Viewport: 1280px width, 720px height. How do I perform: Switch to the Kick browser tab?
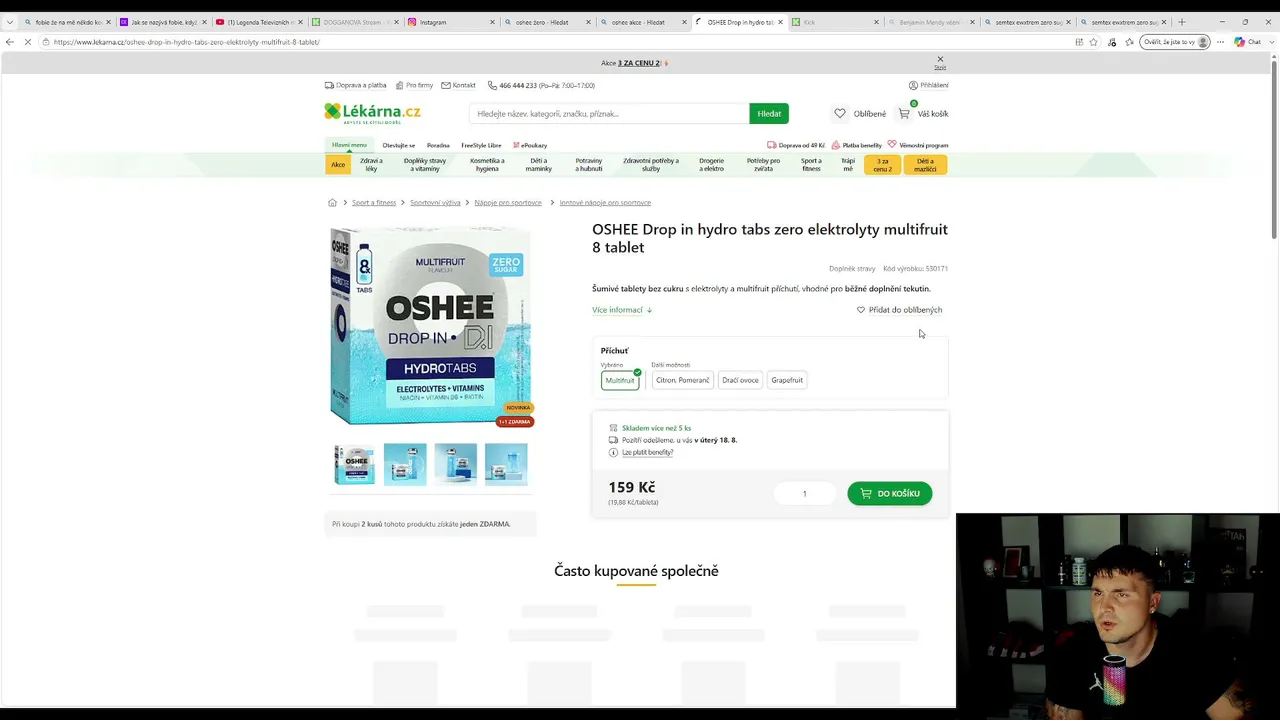pyautogui.click(x=835, y=22)
